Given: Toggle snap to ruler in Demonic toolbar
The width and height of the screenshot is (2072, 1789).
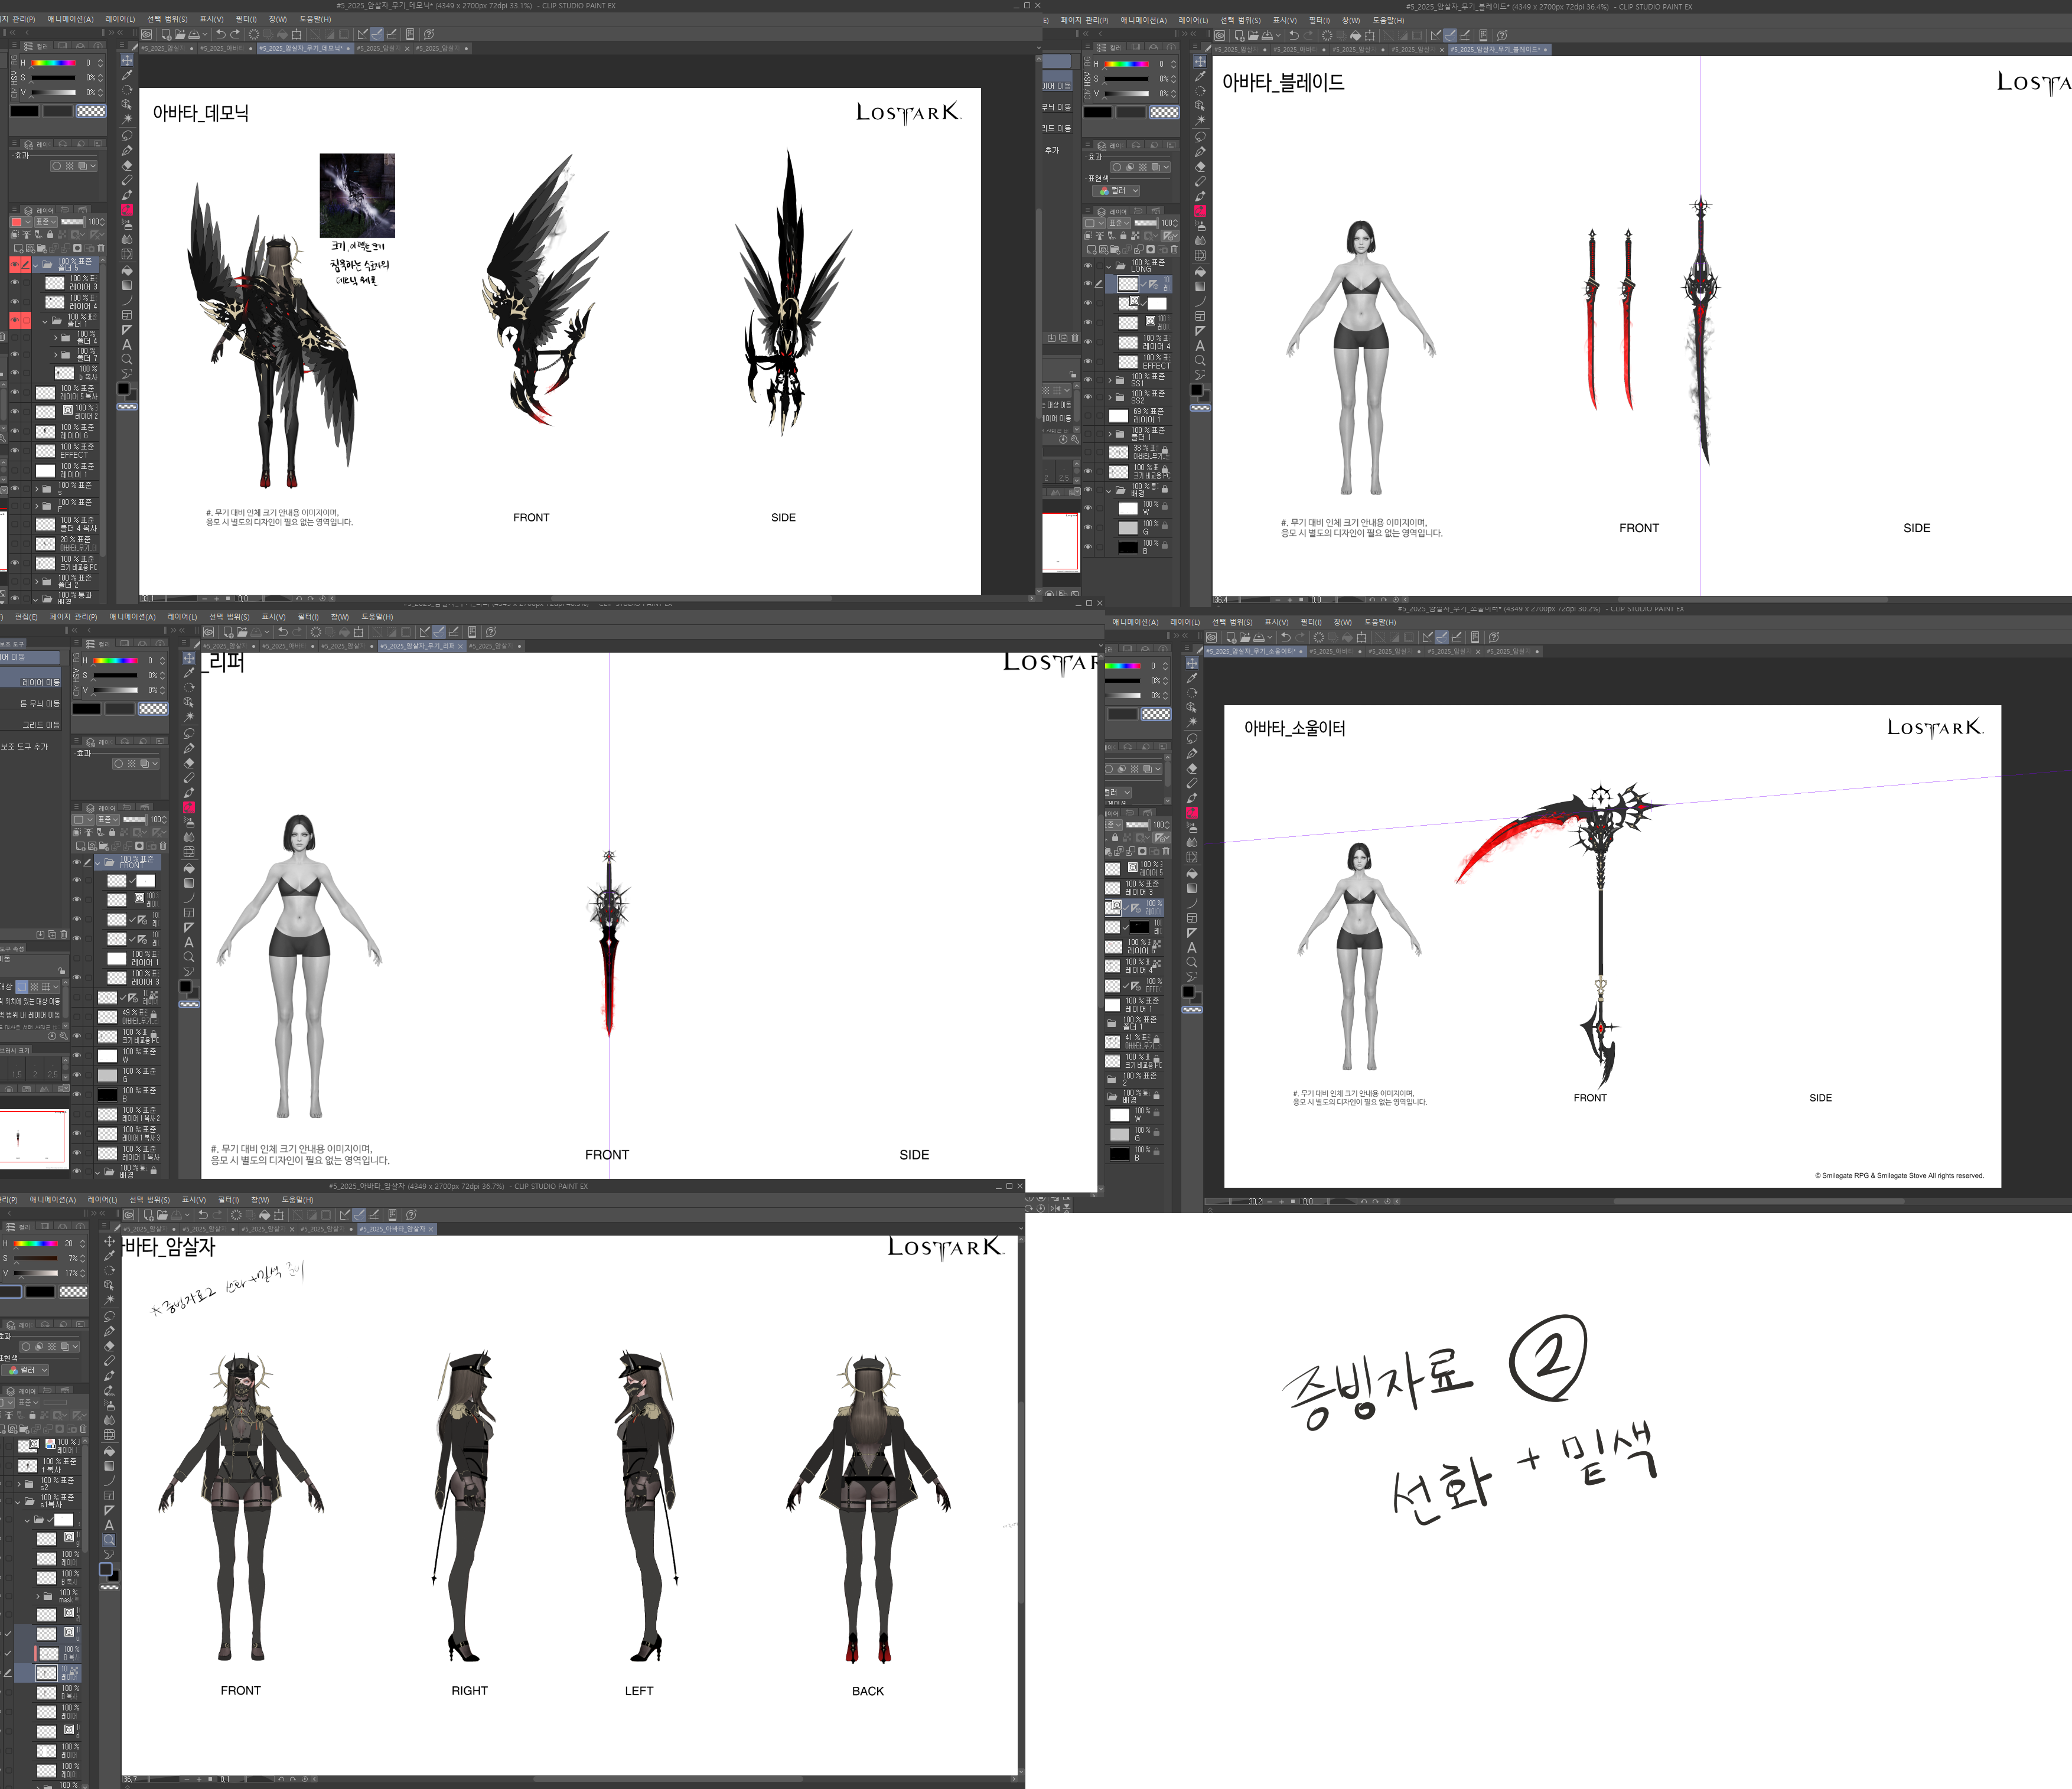Looking at the screenshot, I should pos(362,34).
